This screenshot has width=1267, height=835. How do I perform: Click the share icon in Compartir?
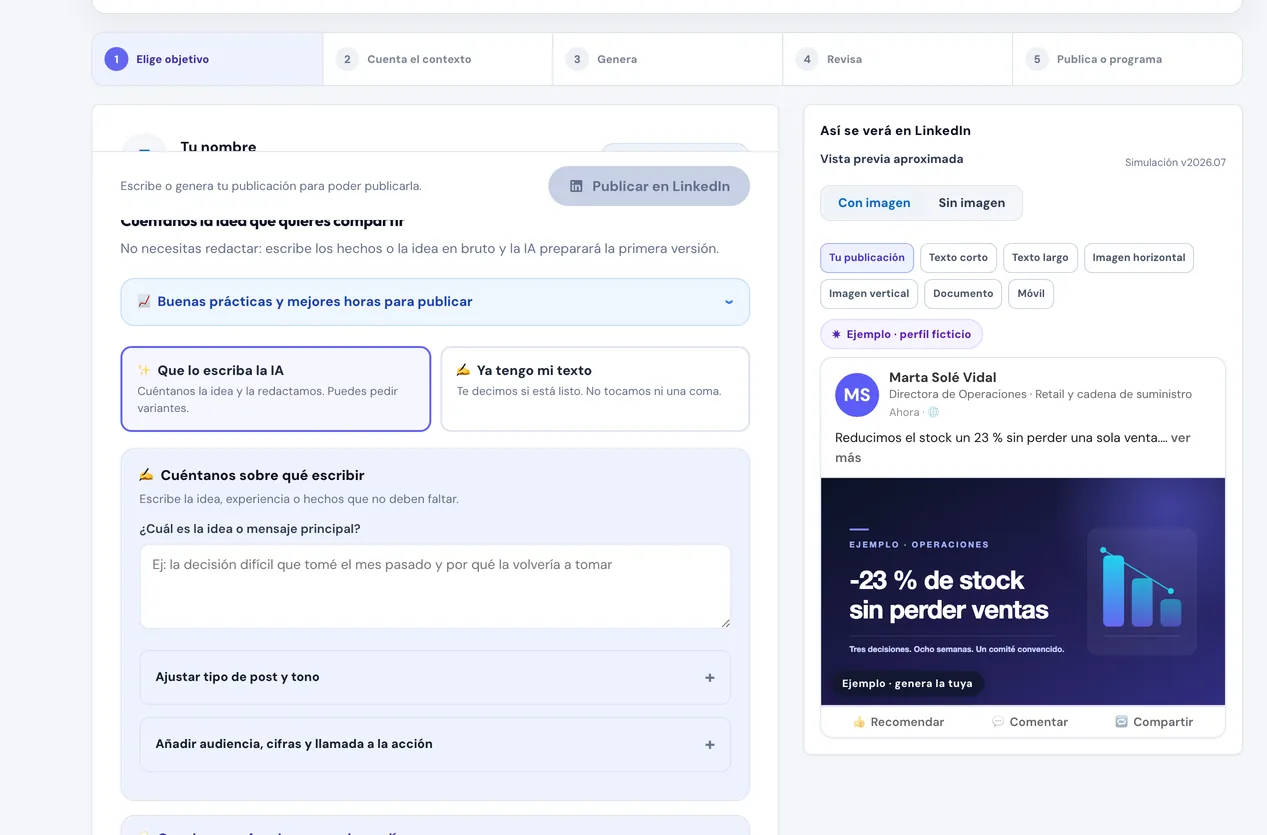pos(1121,722)
